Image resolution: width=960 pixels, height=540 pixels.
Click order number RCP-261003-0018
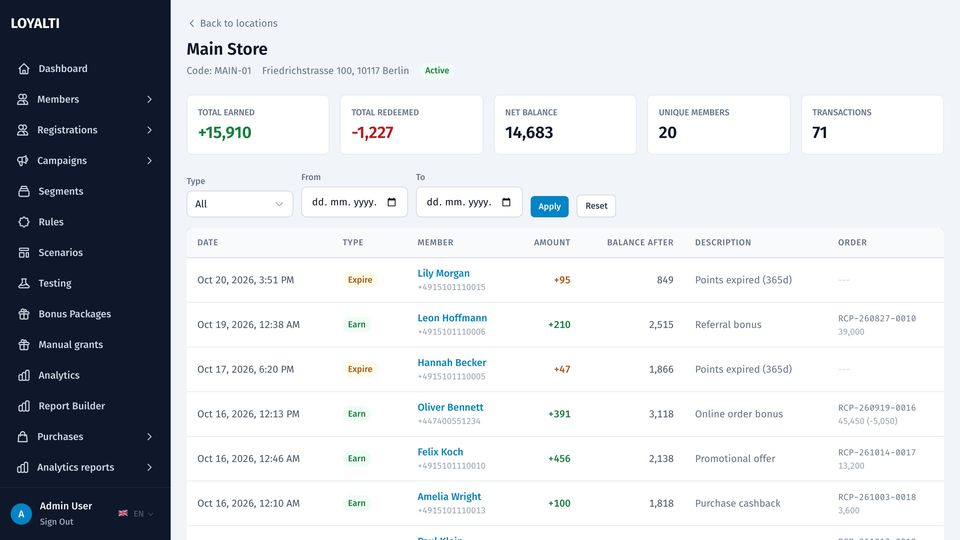(877, 497)
